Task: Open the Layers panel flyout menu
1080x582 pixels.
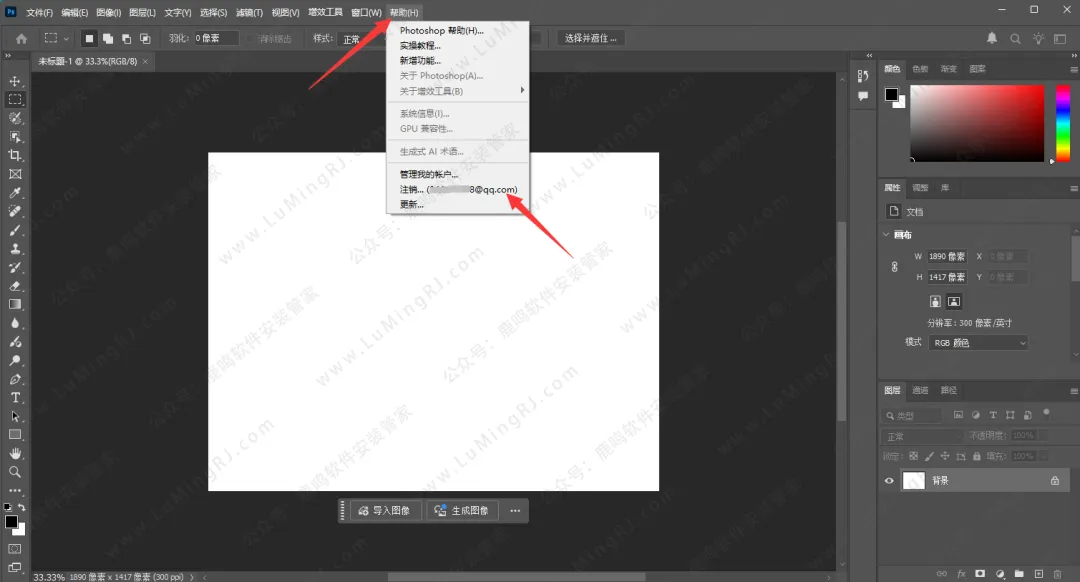Action: click(x=1074, y=391)
